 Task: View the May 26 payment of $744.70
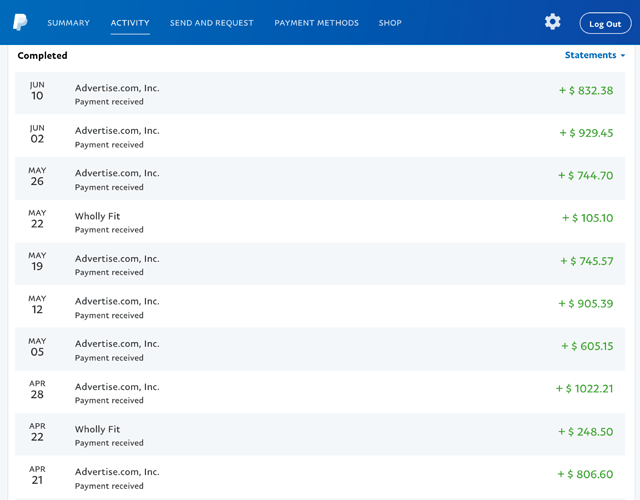[320, 178]
